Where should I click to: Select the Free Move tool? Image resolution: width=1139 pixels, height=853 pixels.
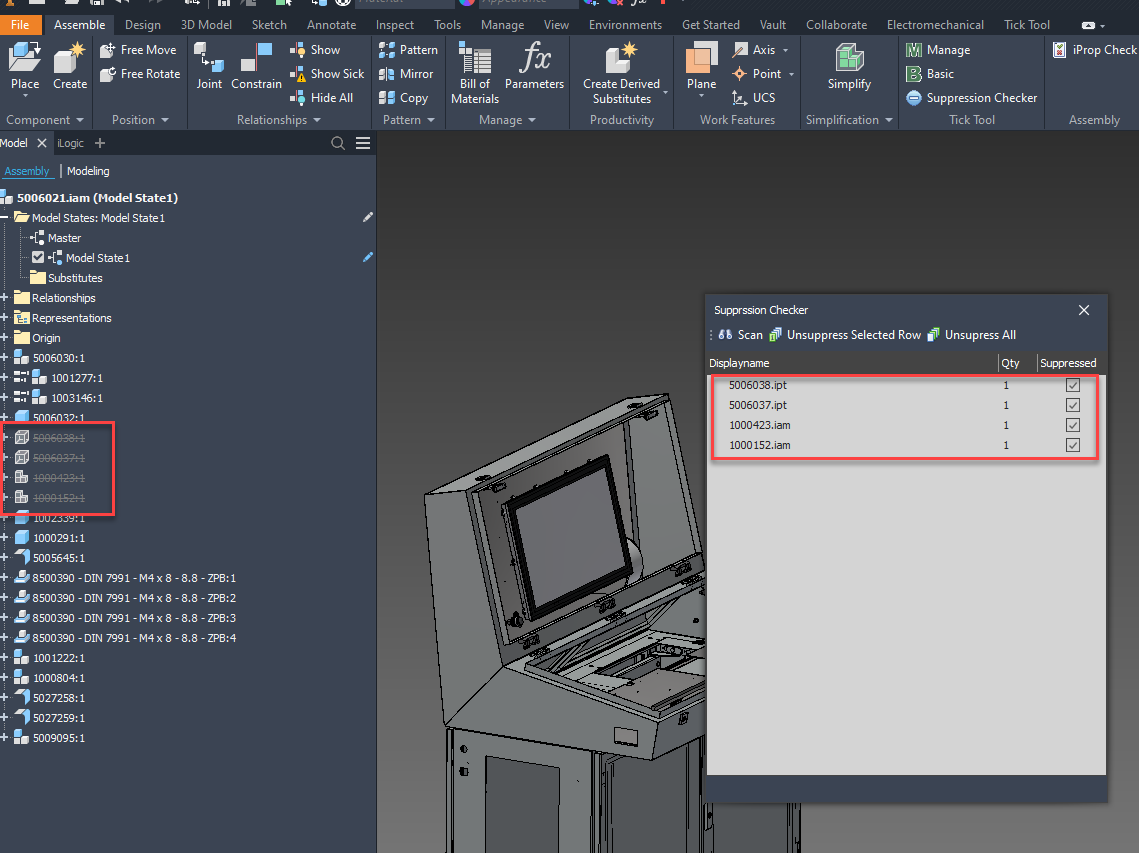(138, 49)
